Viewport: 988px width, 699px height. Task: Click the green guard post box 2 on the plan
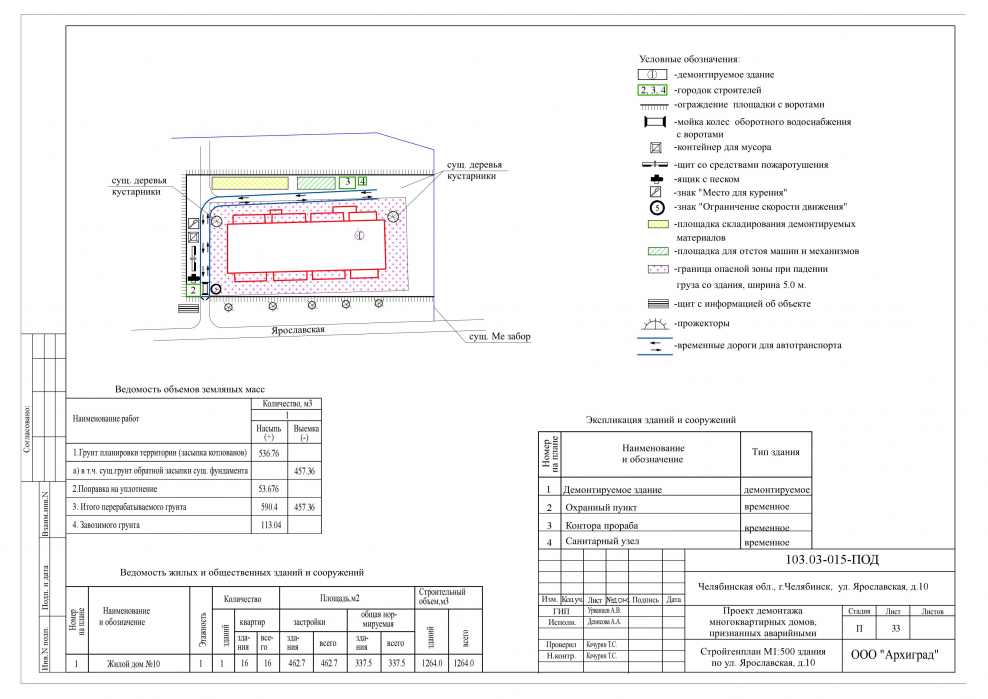click(x=194, y=290)
